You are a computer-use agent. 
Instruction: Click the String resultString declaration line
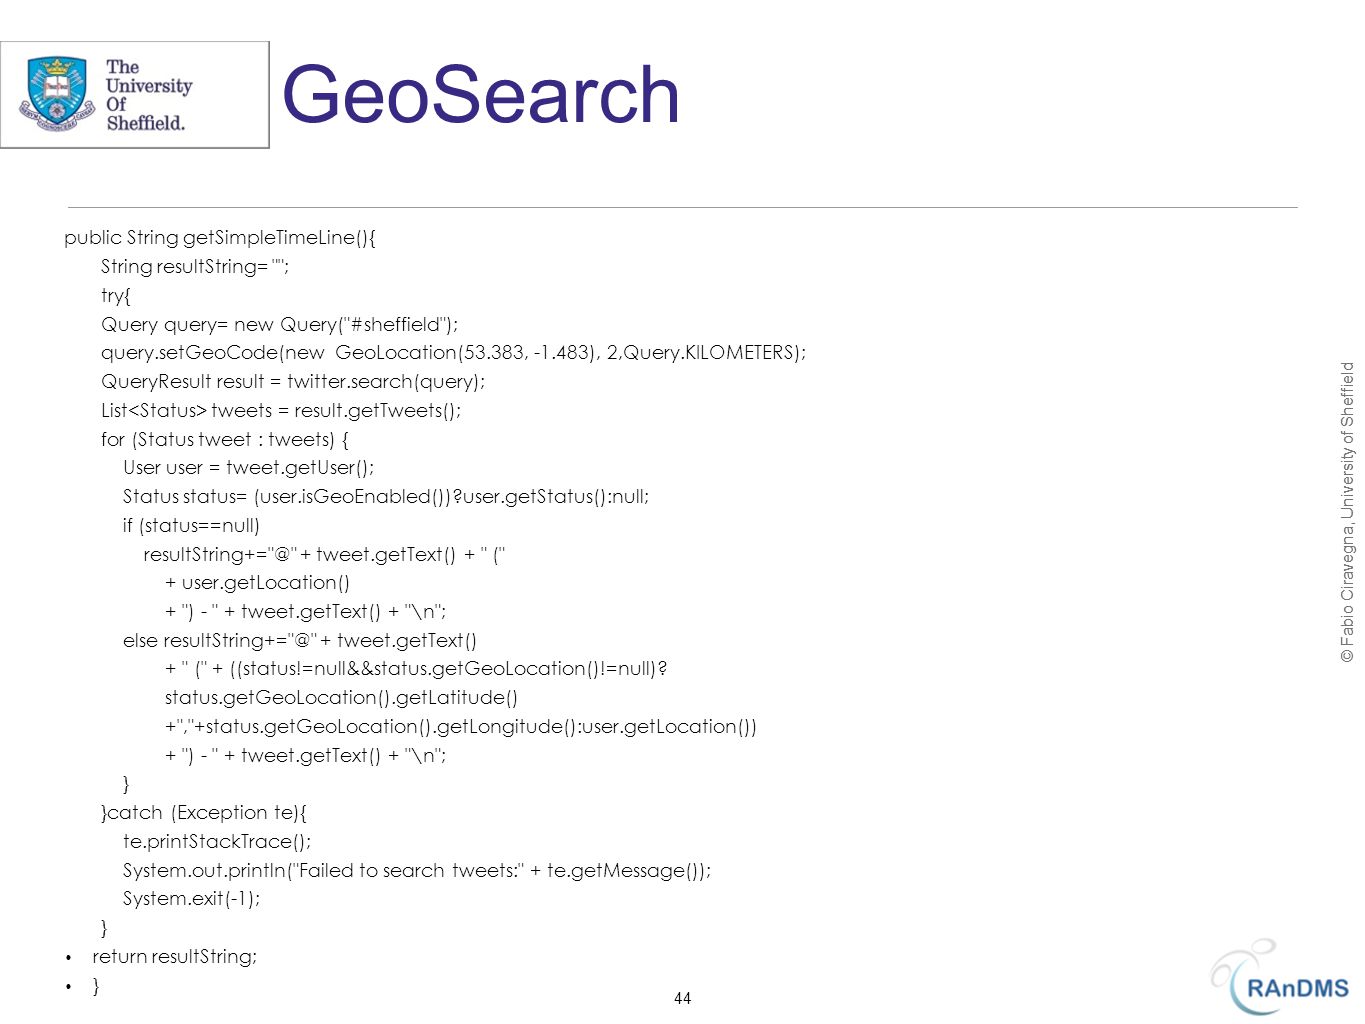(195, 267)
